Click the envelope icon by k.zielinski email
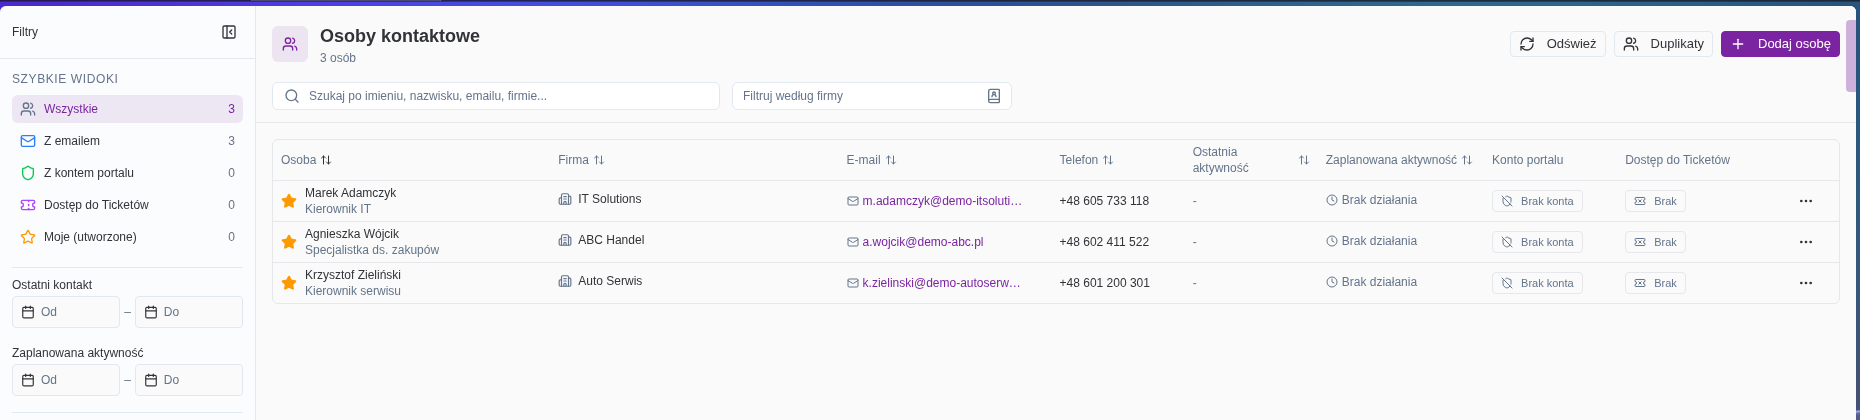Image resolution: width=1860 pixels, height=420 pixels. (853, 283)
